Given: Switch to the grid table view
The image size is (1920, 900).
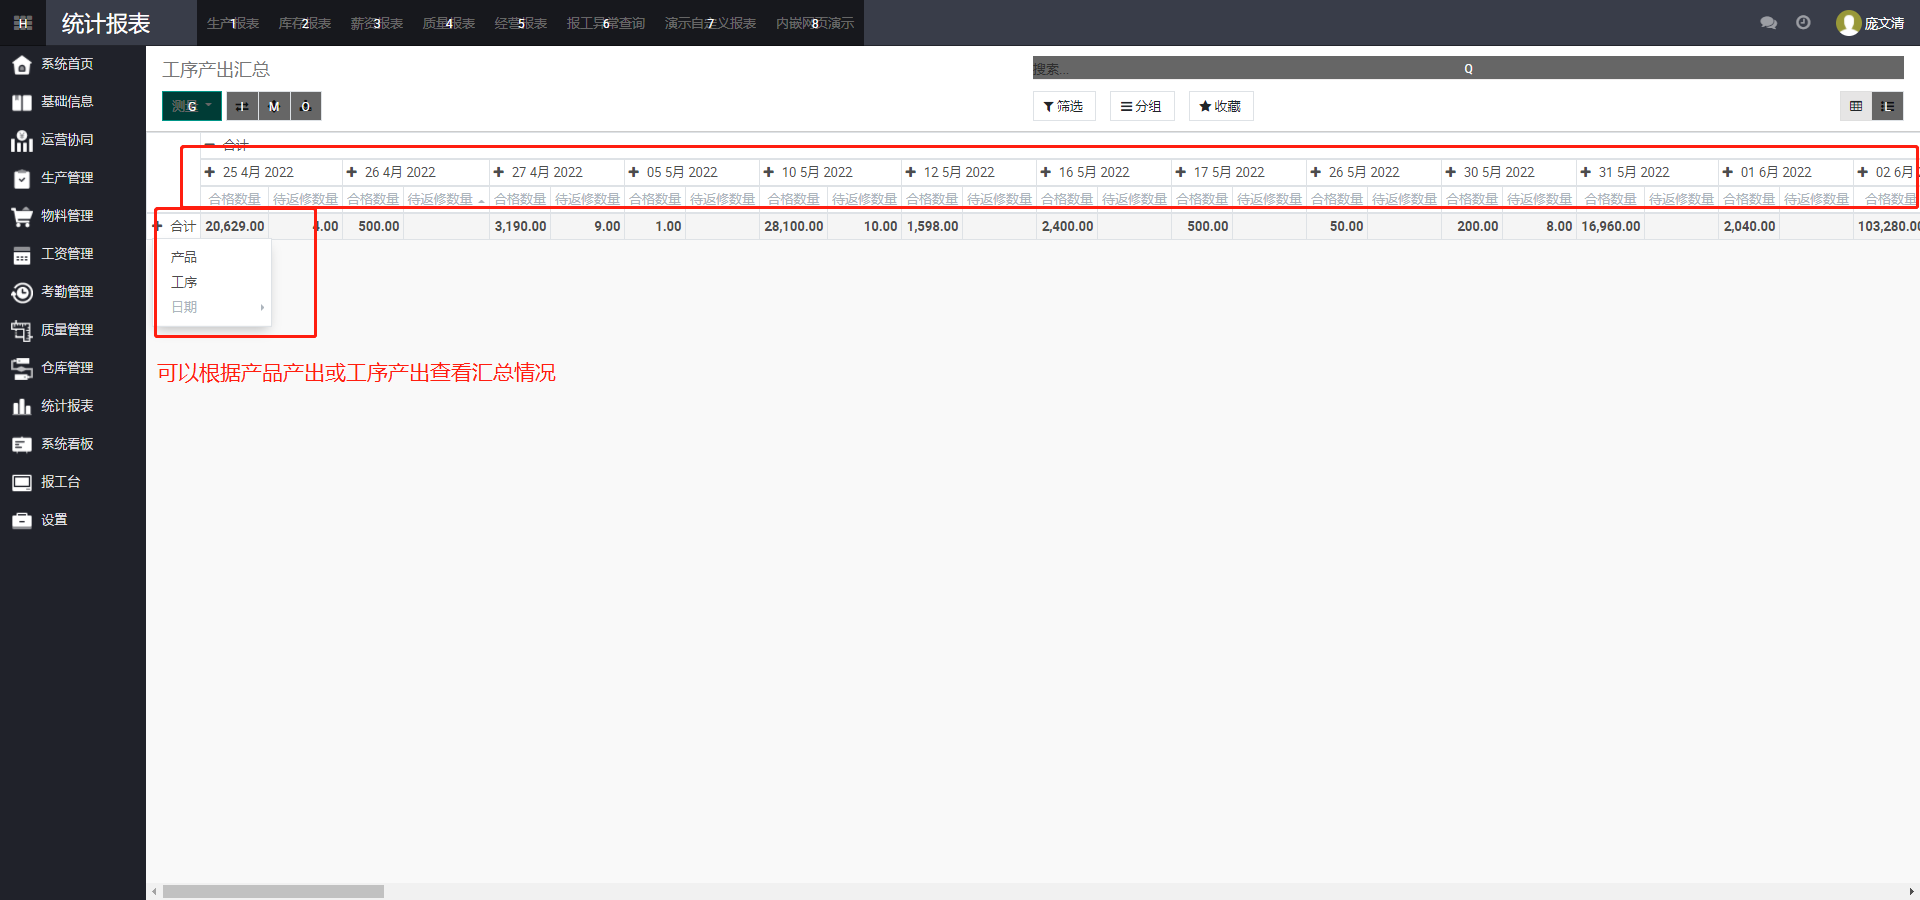Looking at the screenshot, I should (x=1855, y=106).
